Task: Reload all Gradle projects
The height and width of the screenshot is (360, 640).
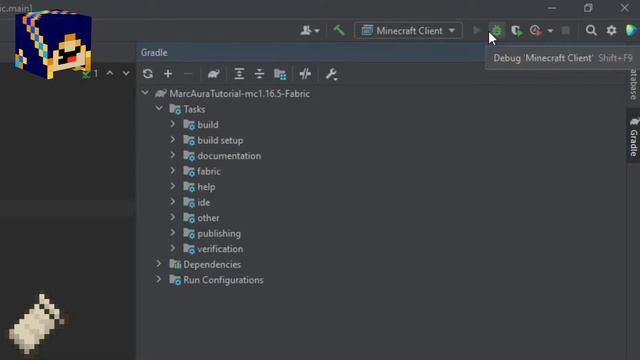Action: [x=148, y=74]
